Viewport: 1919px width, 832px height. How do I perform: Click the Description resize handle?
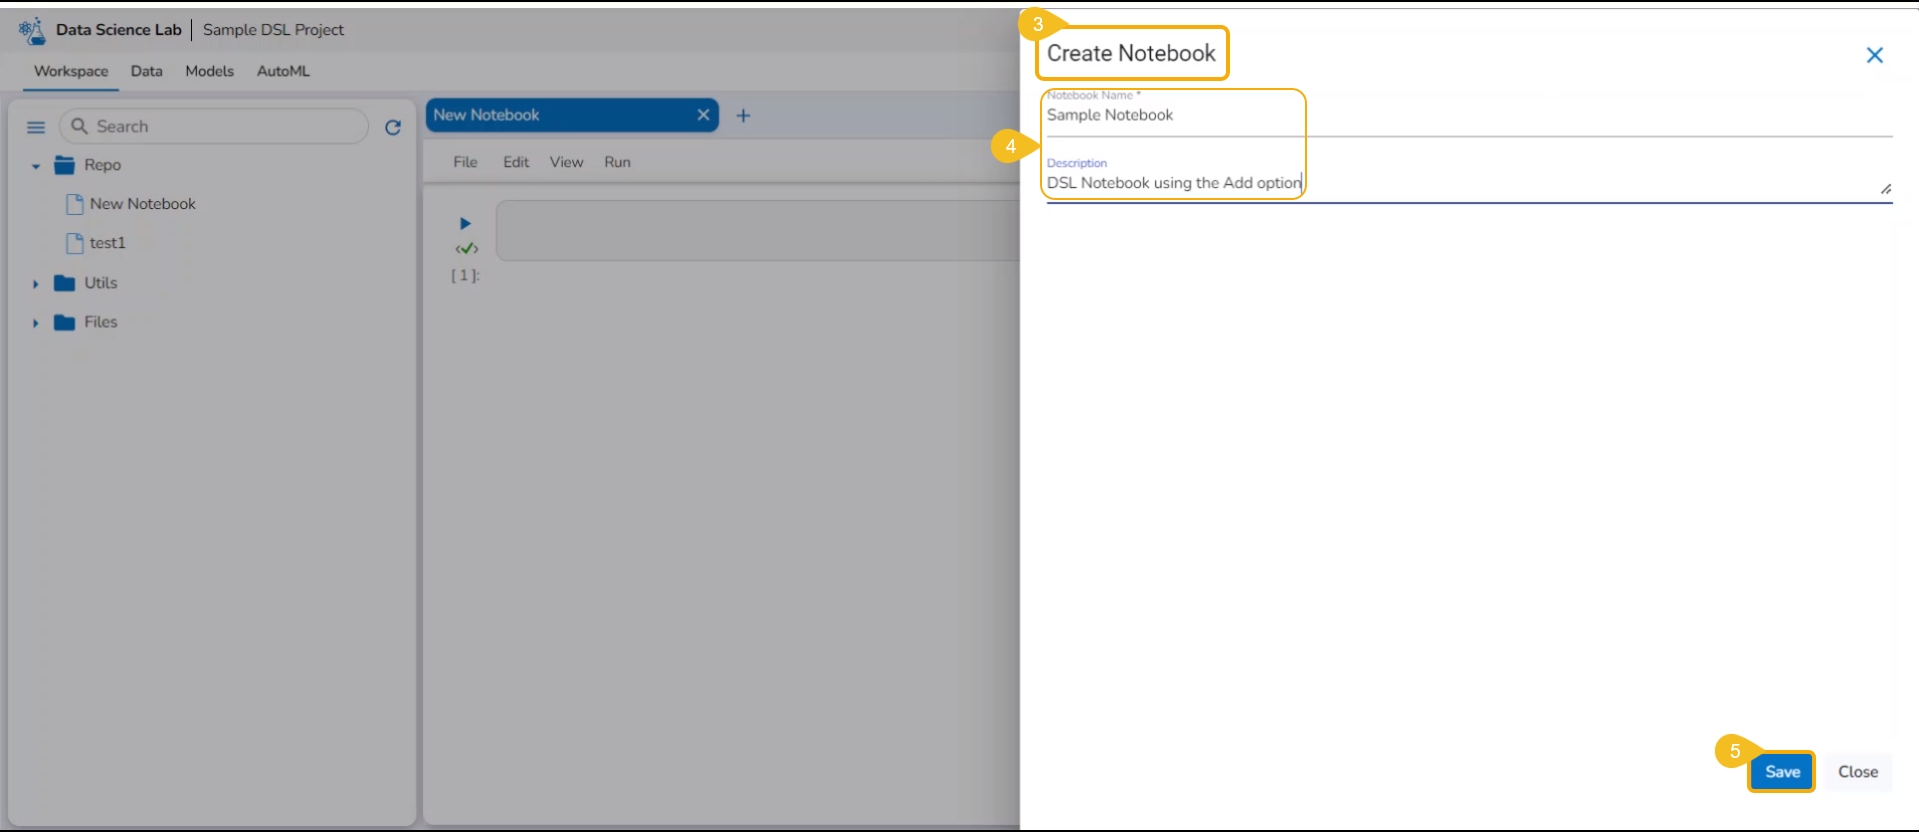(x=1886, y=189)
